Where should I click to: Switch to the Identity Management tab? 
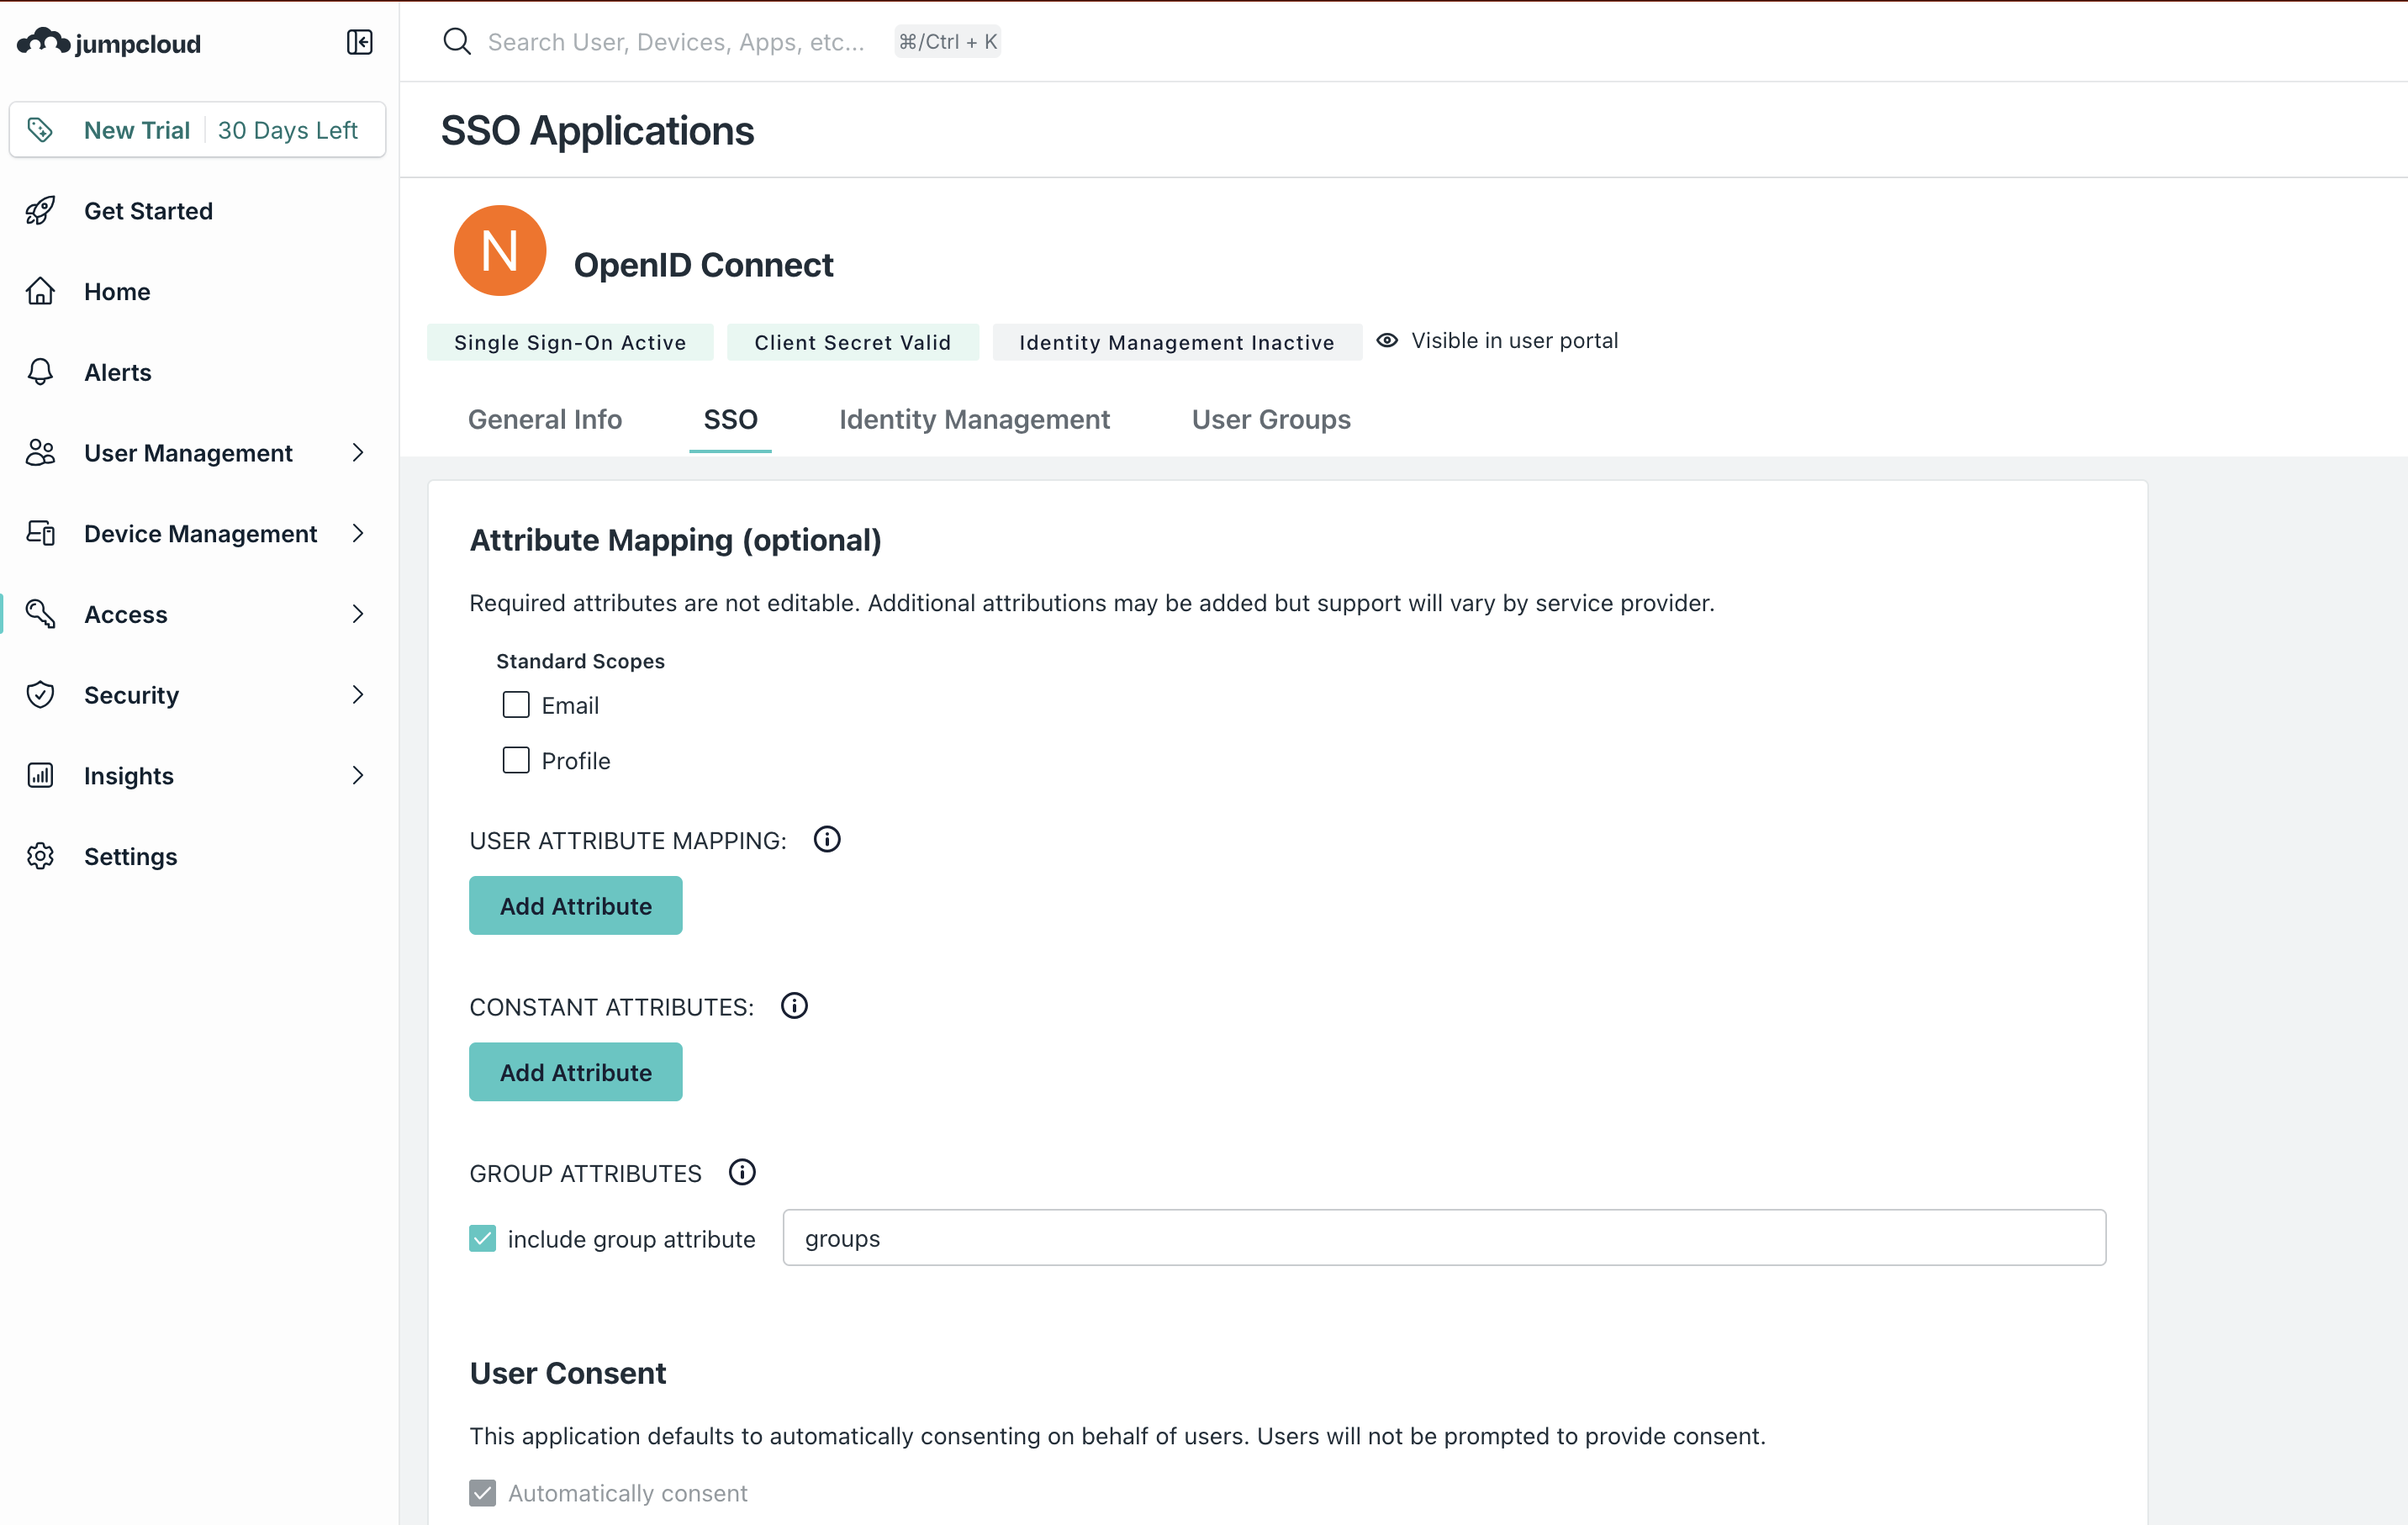(x=974, y=419)
